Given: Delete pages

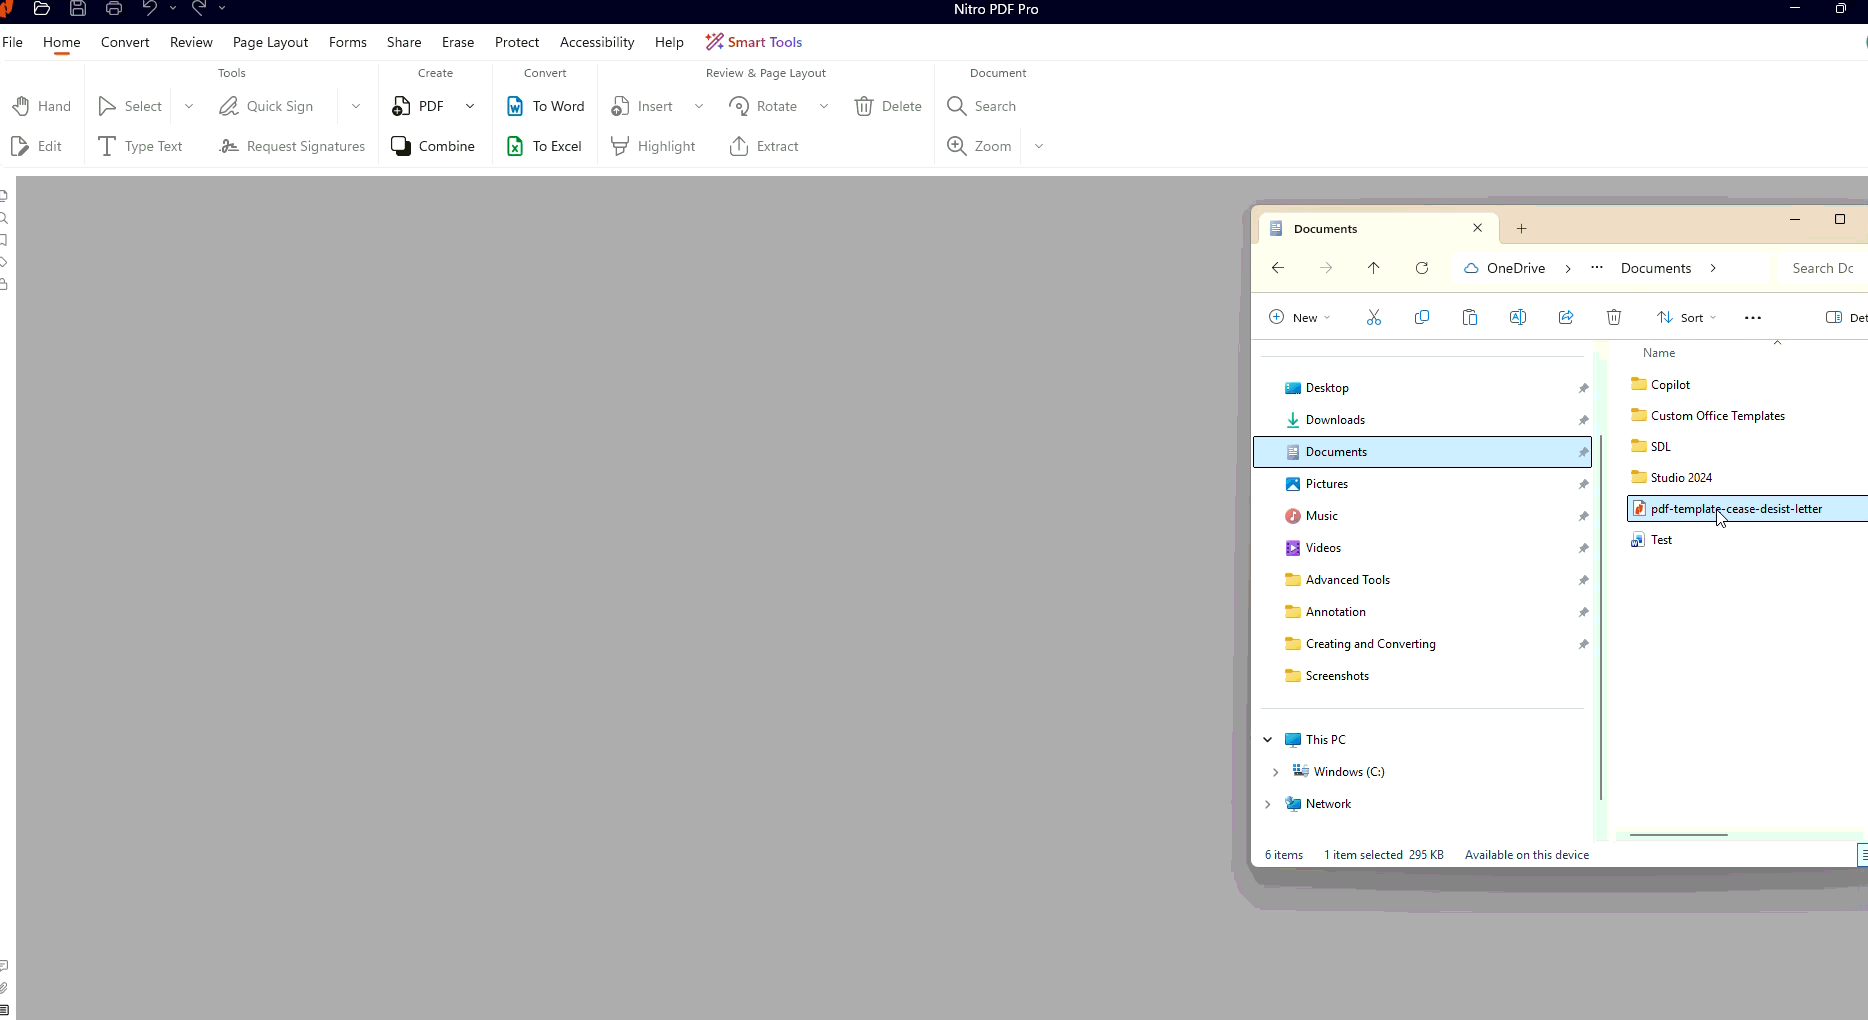Looking at the screenshot, I should pos(889,106).
